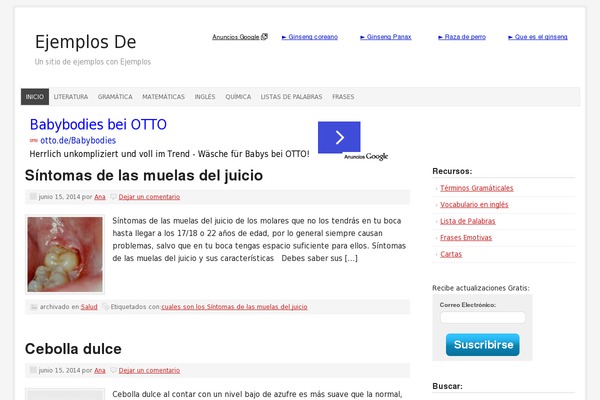The image size is (600, 400).
Task: Click the Recursos sidebar heading
Action: 452,171
